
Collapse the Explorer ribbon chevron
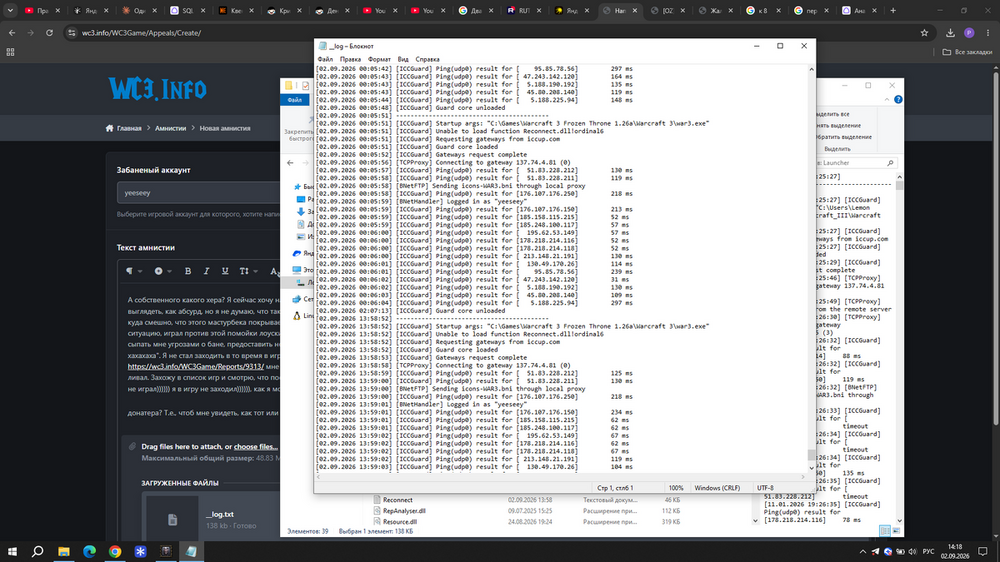(x=886, y=100)
